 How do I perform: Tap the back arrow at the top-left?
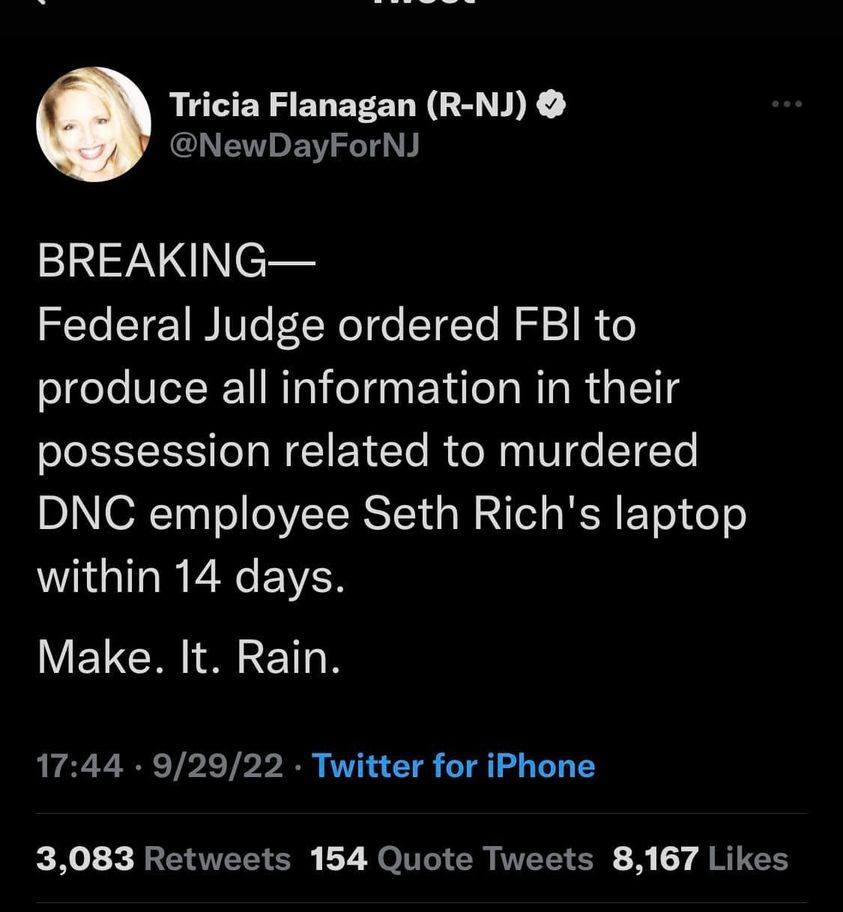point(42,3)
